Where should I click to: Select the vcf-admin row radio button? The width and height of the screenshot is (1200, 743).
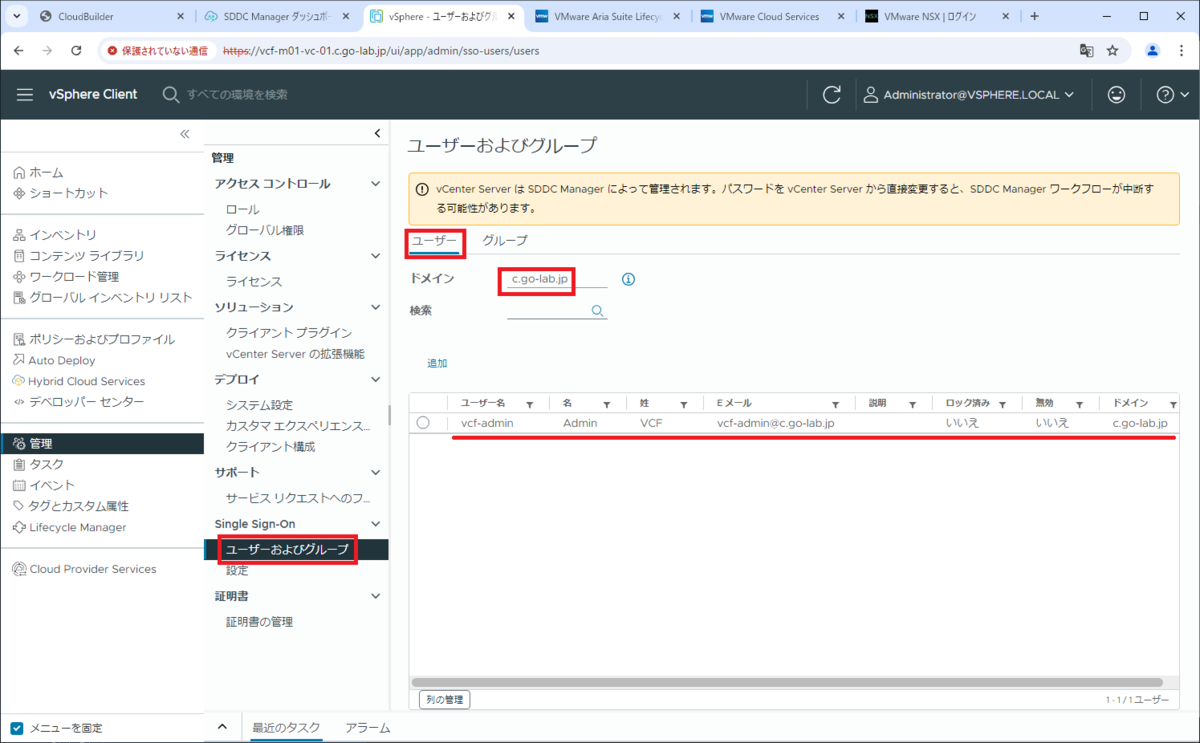pos(423,423)
